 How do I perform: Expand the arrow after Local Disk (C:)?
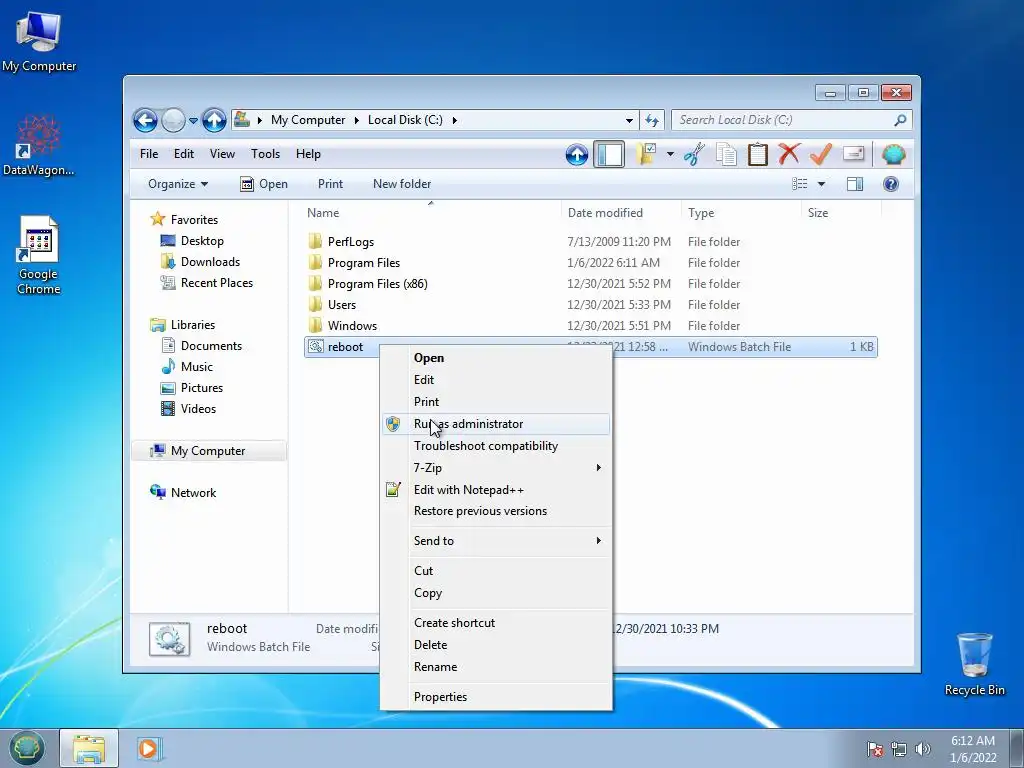pyautogui.click(x=455, y=120)
